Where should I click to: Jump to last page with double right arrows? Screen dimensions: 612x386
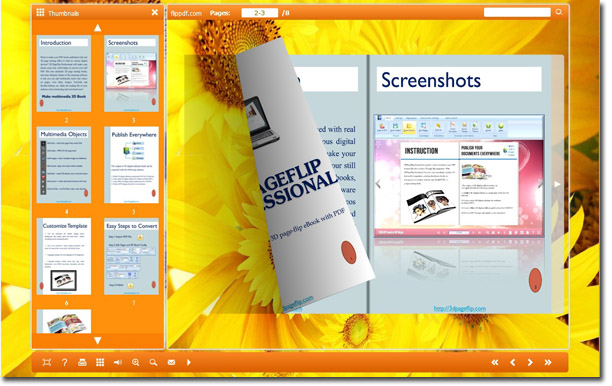[548, 363]
